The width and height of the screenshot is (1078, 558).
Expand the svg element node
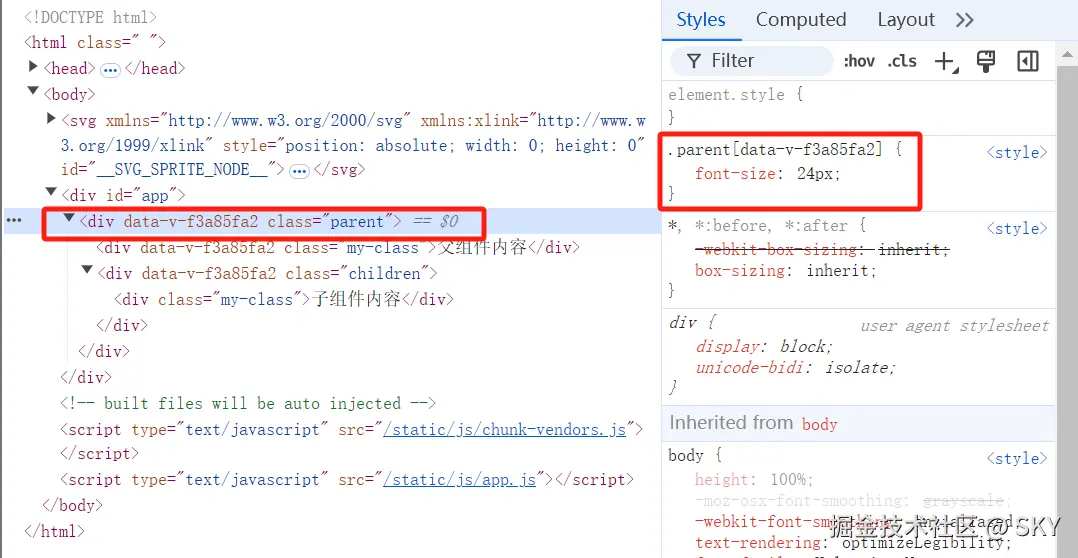point(51,119)
